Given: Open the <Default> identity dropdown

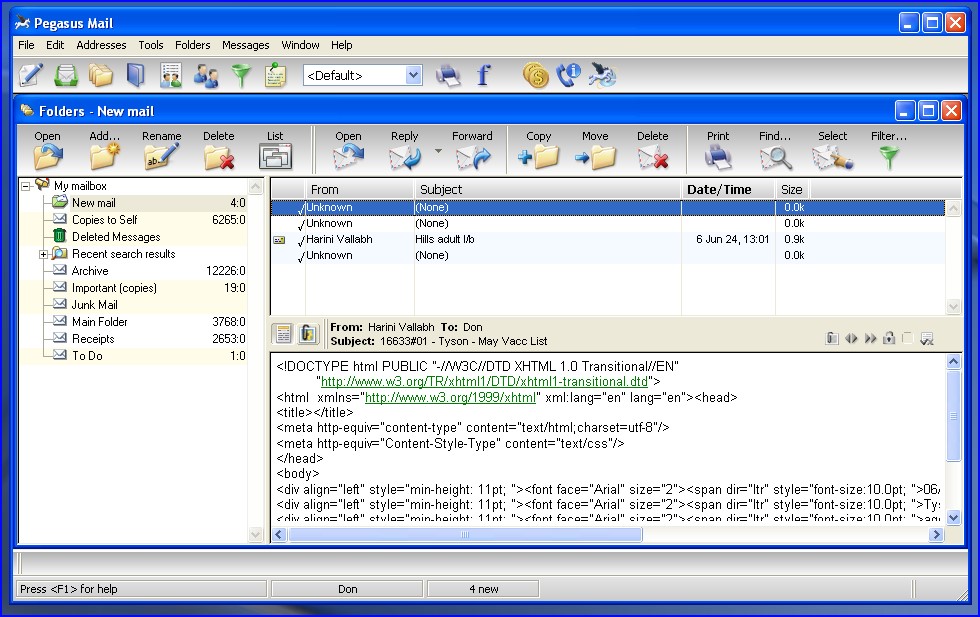Looking at the screenshot, I should pyautogui.click(x=414, y=75).
